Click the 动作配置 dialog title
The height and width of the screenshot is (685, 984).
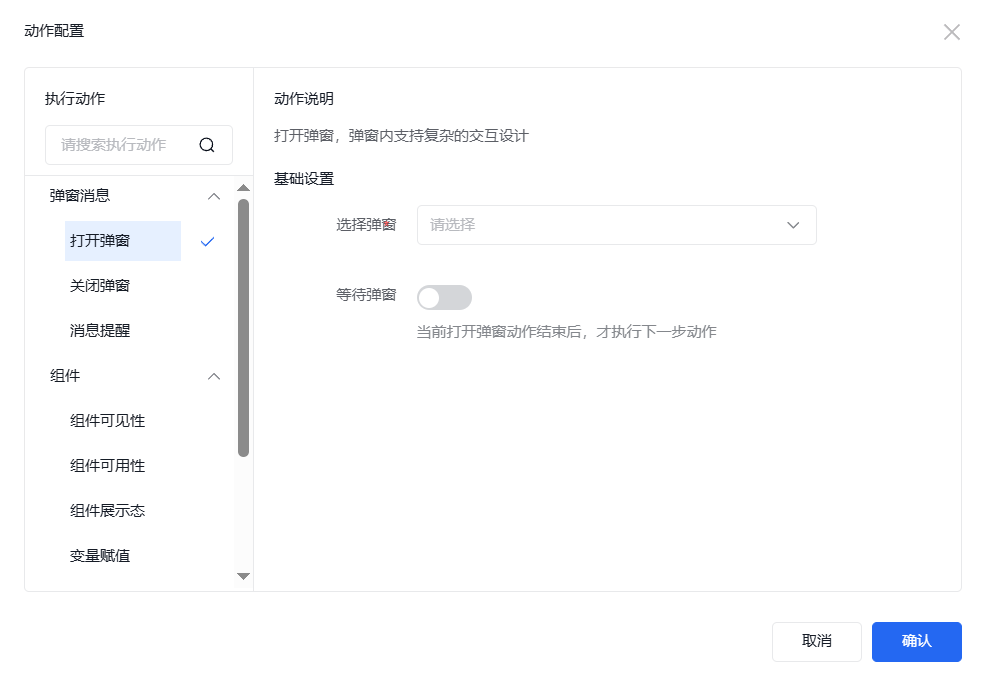click(54, 31)
